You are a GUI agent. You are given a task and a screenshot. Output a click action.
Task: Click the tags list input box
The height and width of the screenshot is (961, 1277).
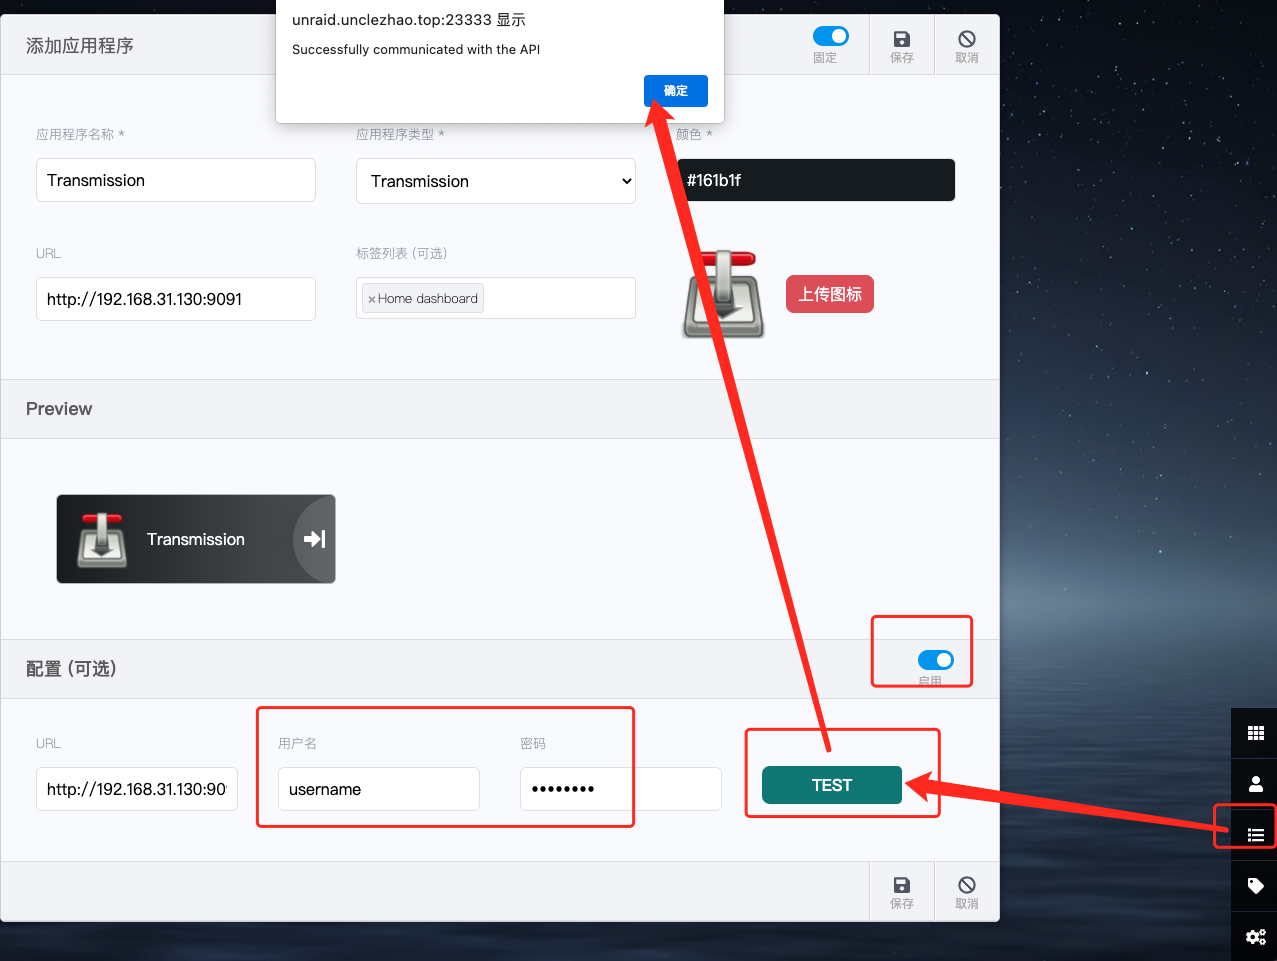point(496,298)
